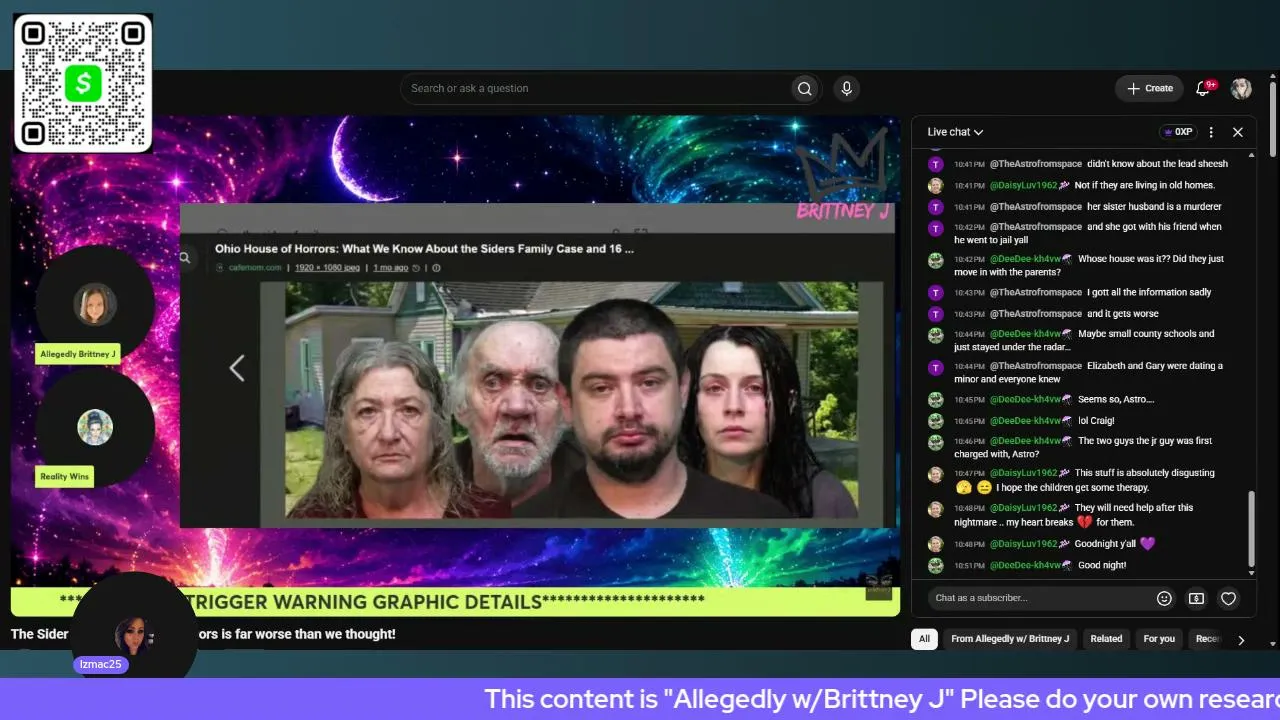Click the Cash App QR code
Image resolution: width=1280 pixels, height=720 pixels.
83,83
